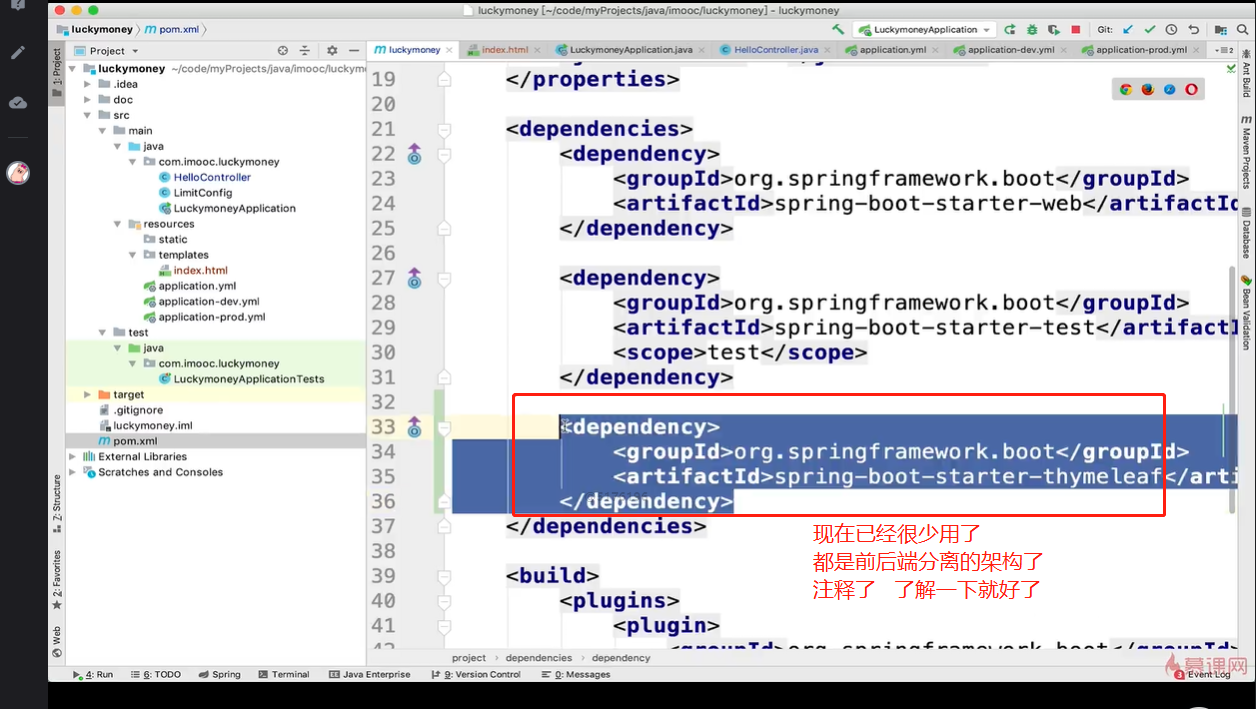Open in Safari browser icon
Screen dimensions: 1256x709
(x=1170, y=89)
